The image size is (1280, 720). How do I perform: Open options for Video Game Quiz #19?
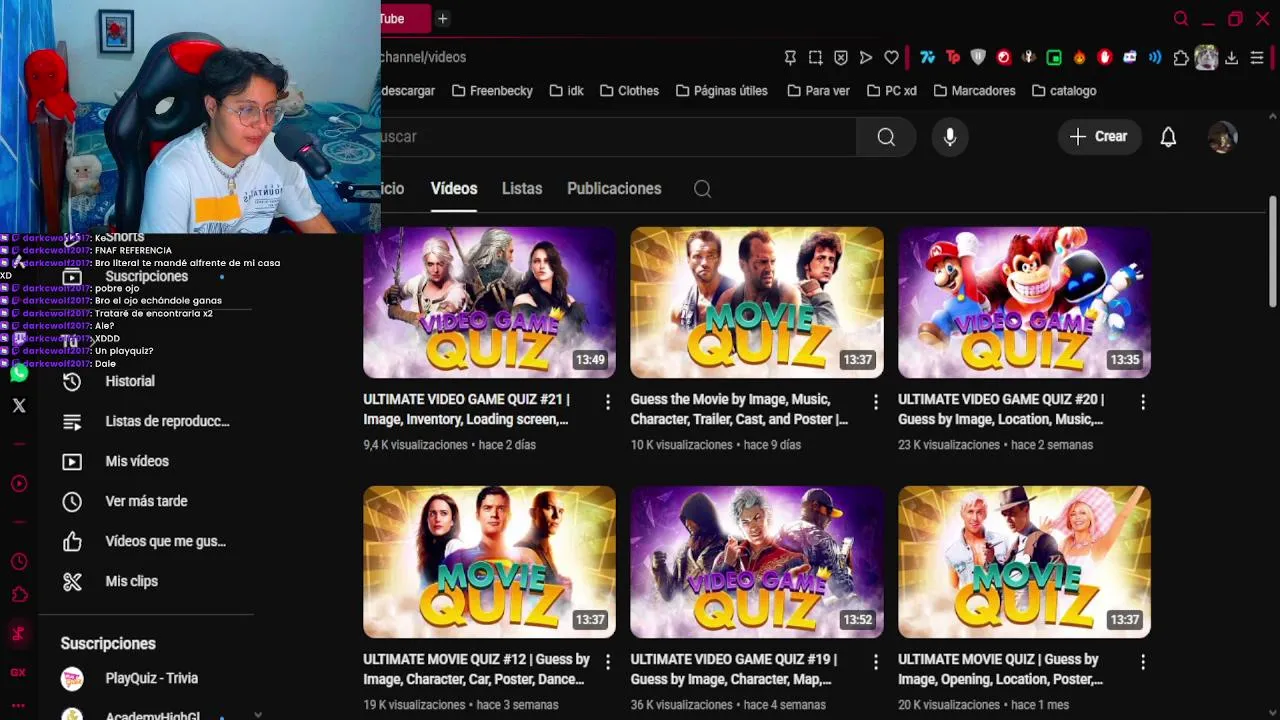(875, 662)
